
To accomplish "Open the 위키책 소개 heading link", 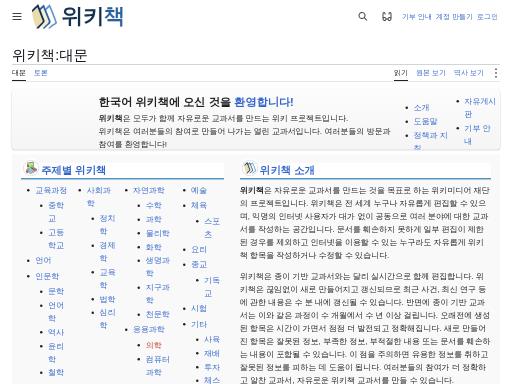I will (287, 170).
